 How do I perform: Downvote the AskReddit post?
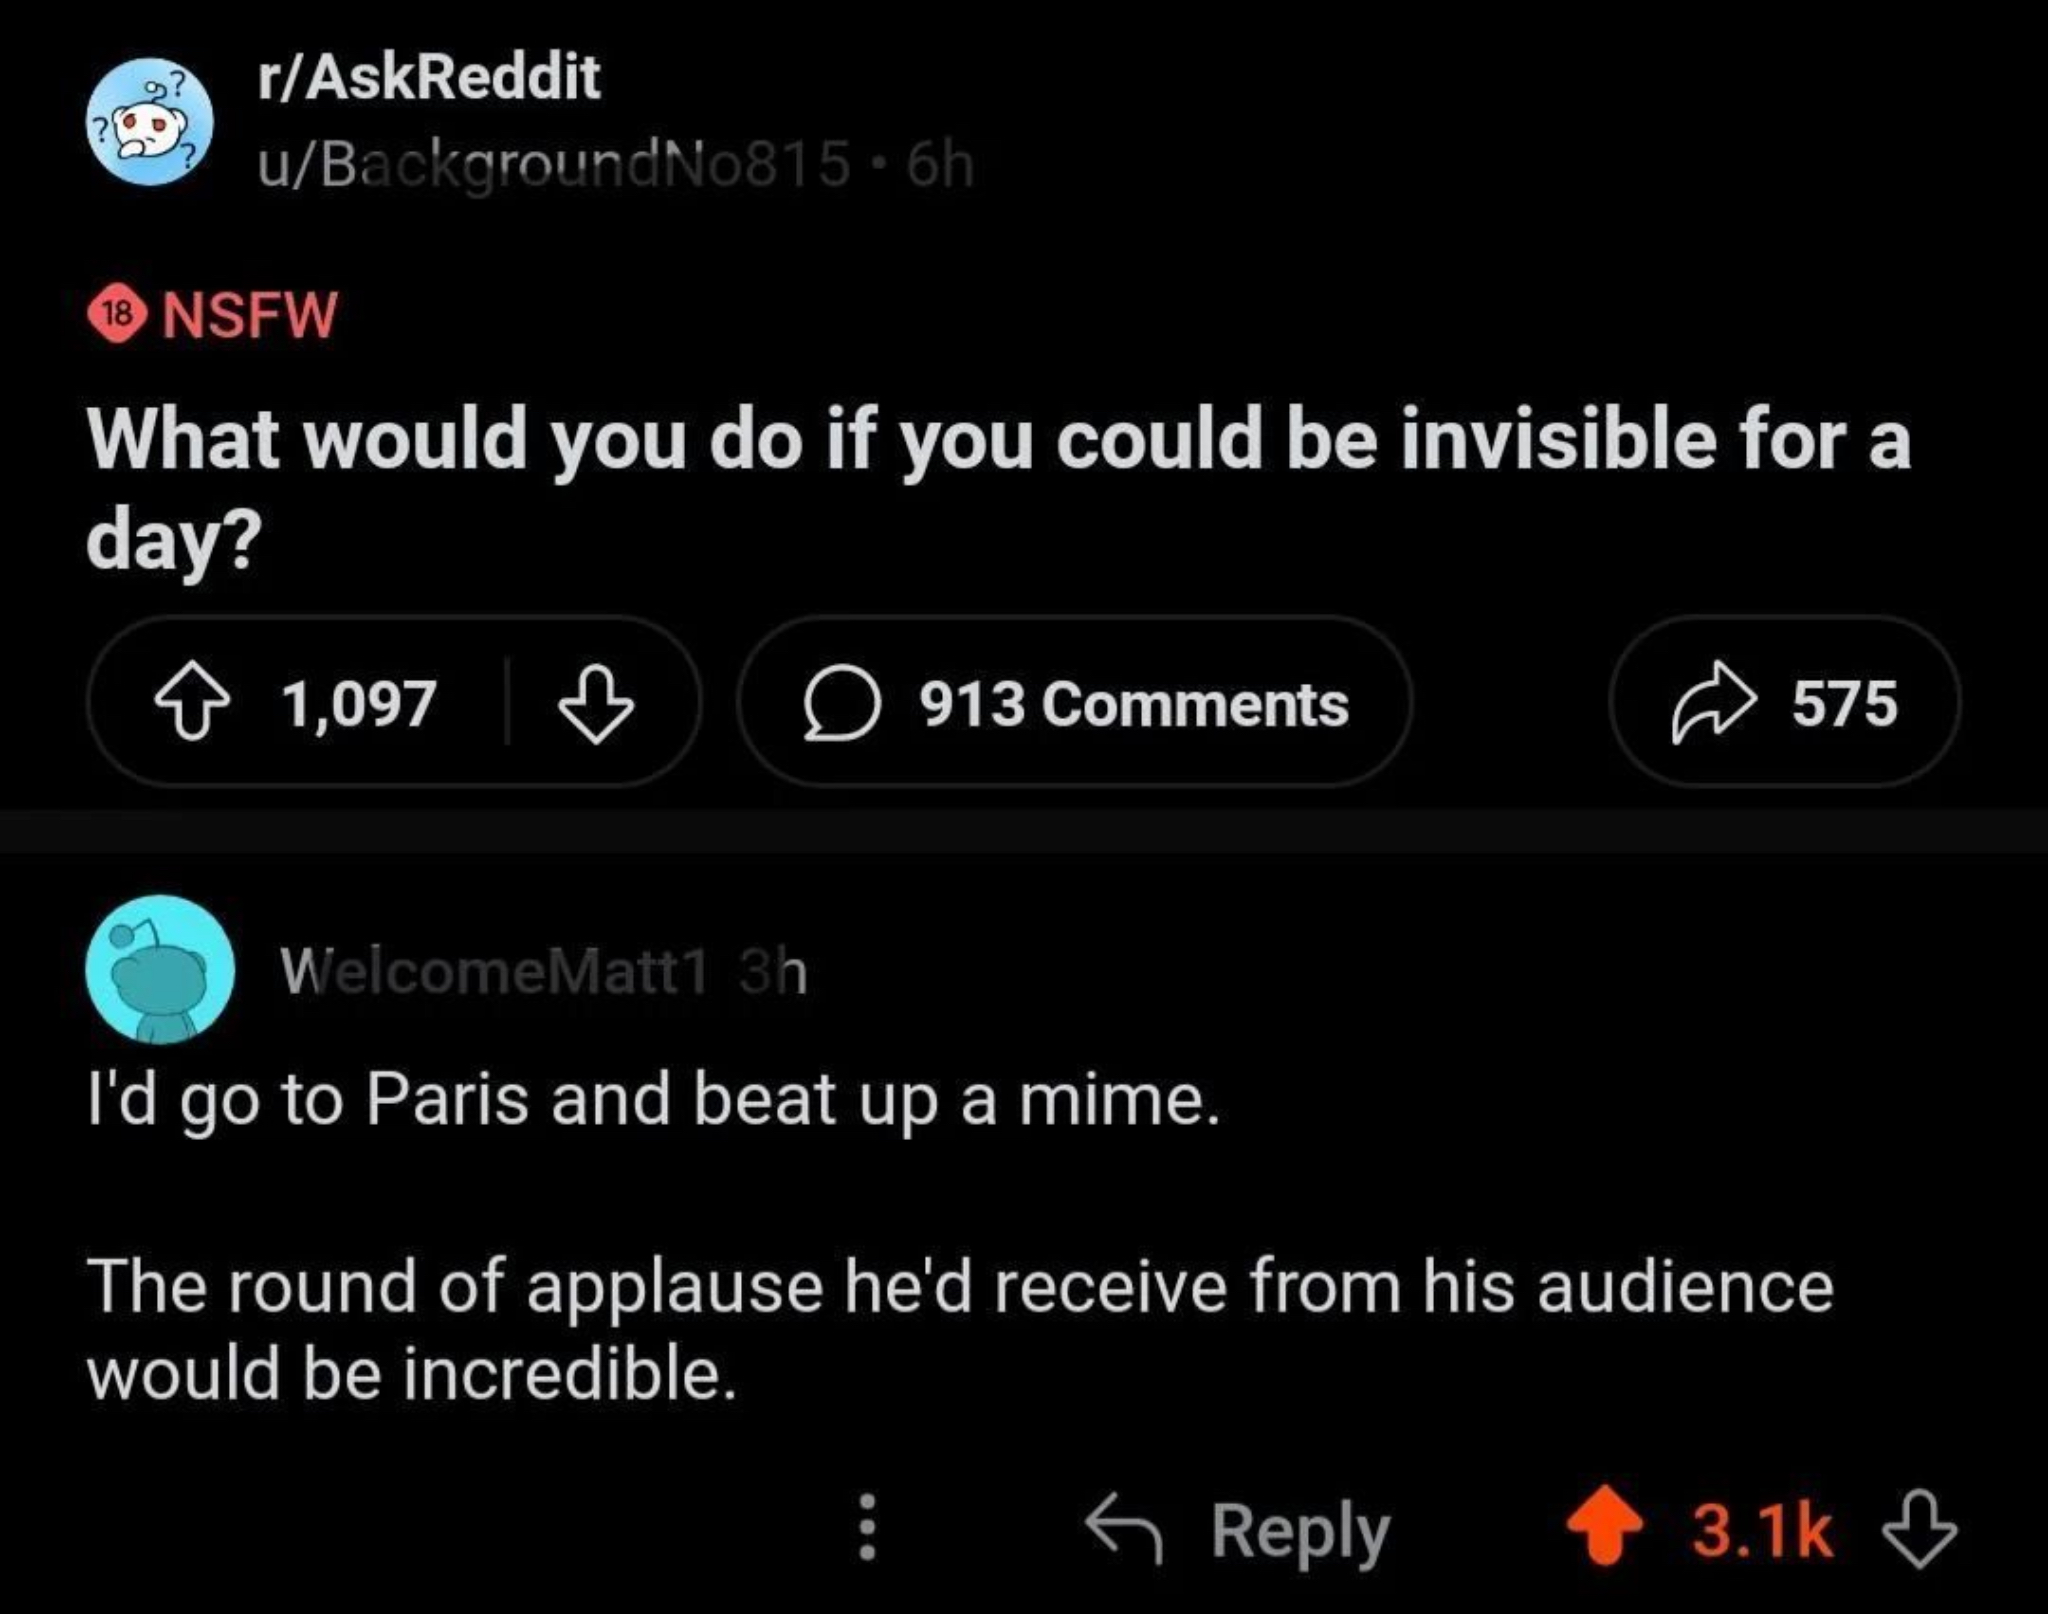(595, 703)
